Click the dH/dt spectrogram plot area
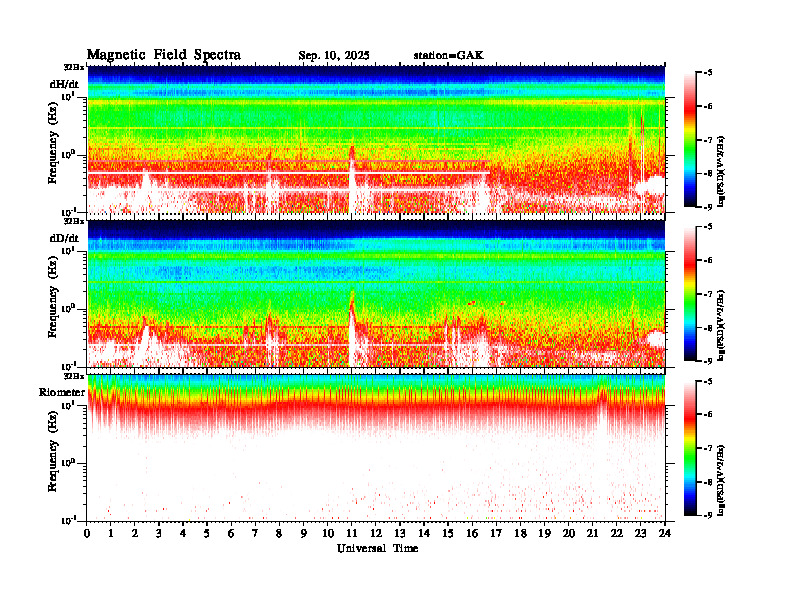The height and width of the screenshot is (612, 792). pos(376,139)
